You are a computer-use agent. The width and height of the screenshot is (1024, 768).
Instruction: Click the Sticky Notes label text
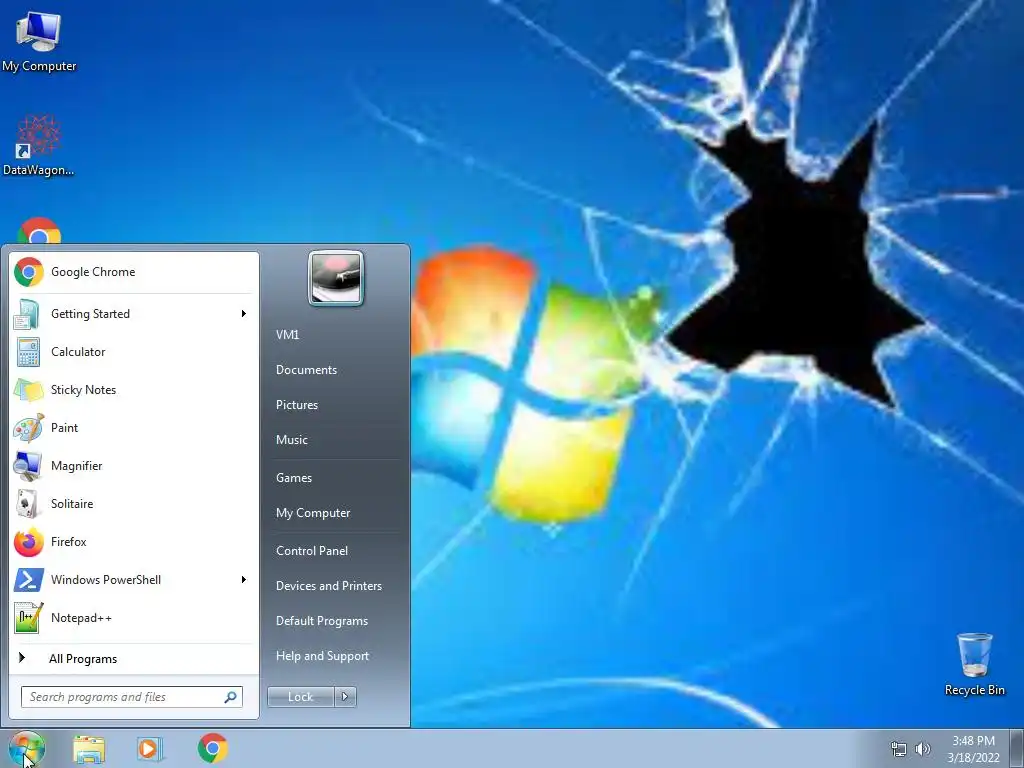pyautogui.click(x=84, y=390)
